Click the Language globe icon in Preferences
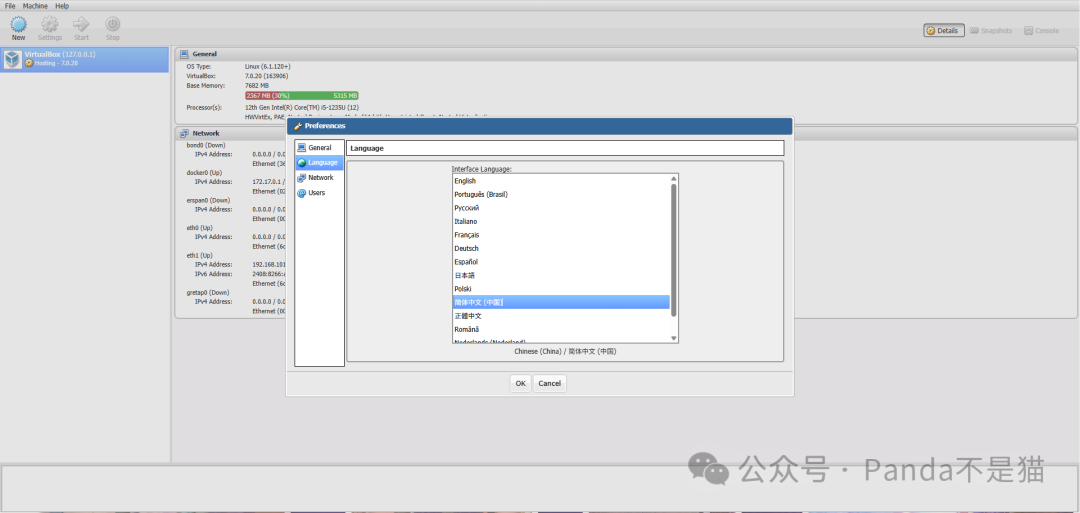The image size is (1080, 513). click(x=302, y=163)
